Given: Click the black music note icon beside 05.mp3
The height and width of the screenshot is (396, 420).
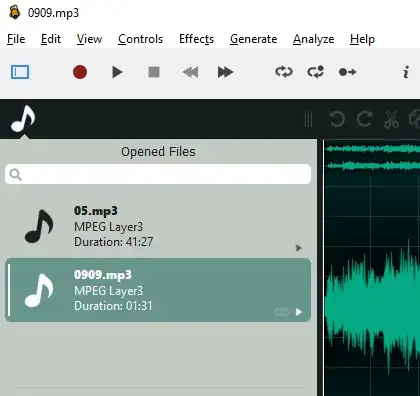Looking at the screenshot, I should tap(39, 226).
